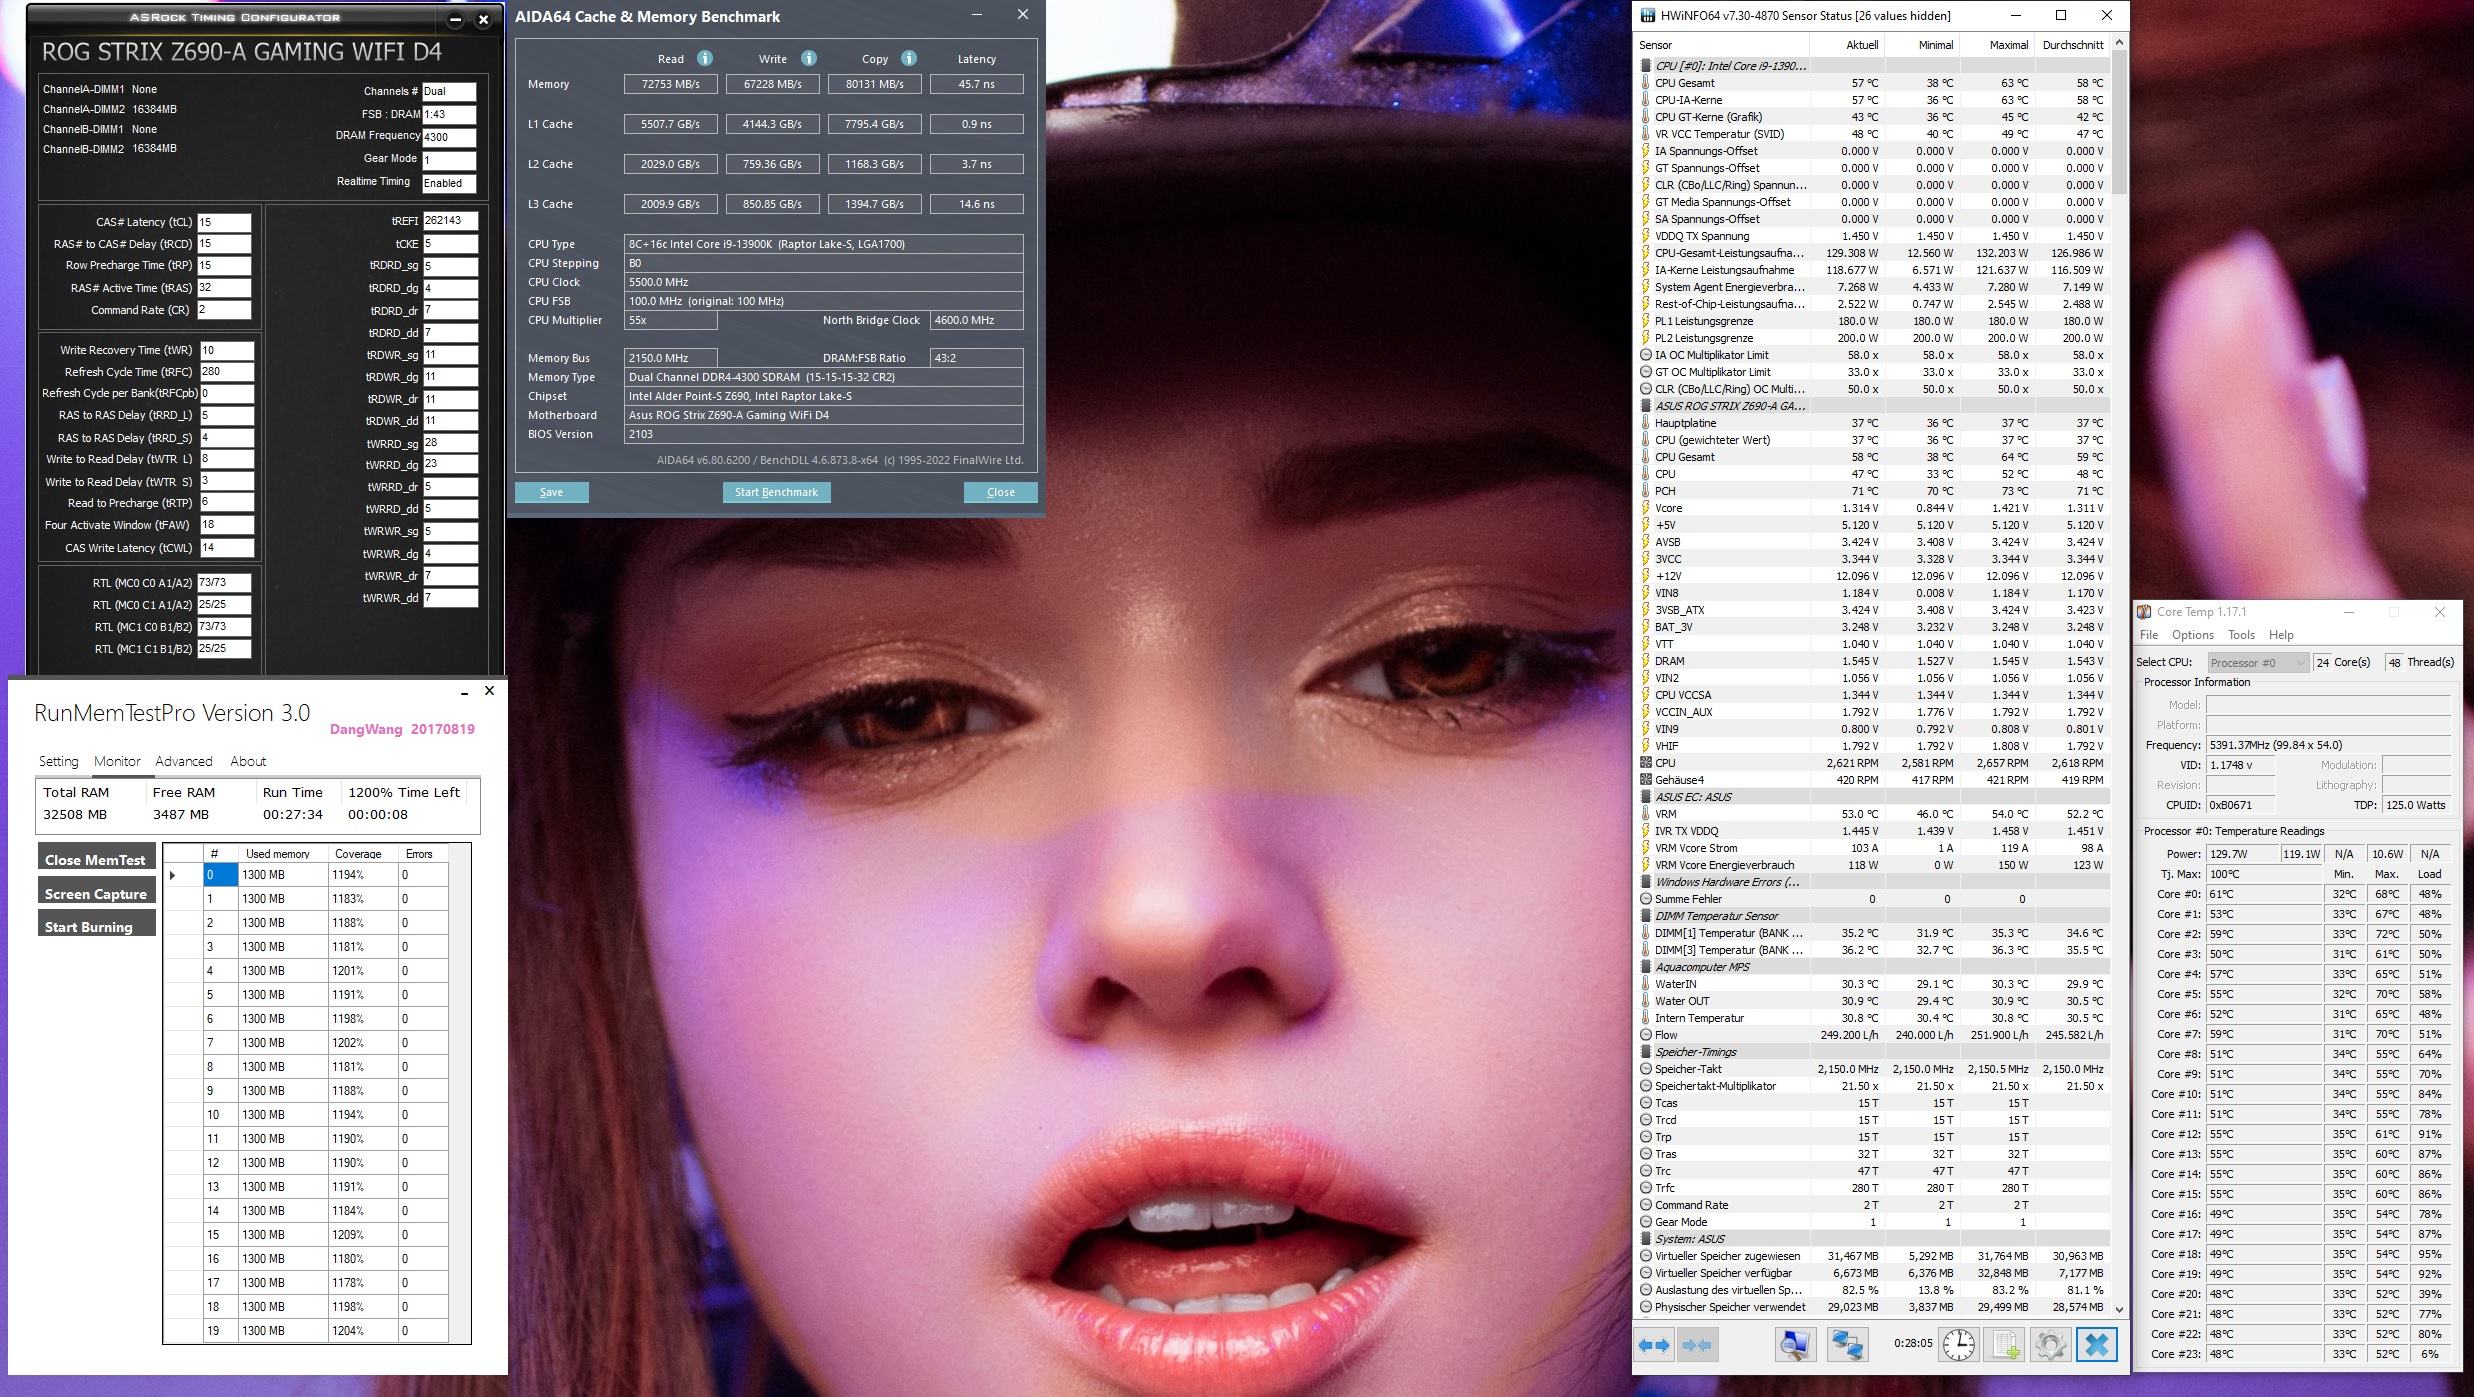Click CPU Gesamt thermometer icon in HWiNFO
The image size is (2474, 1397).
pyautogui.click(x=1646, y=83)
